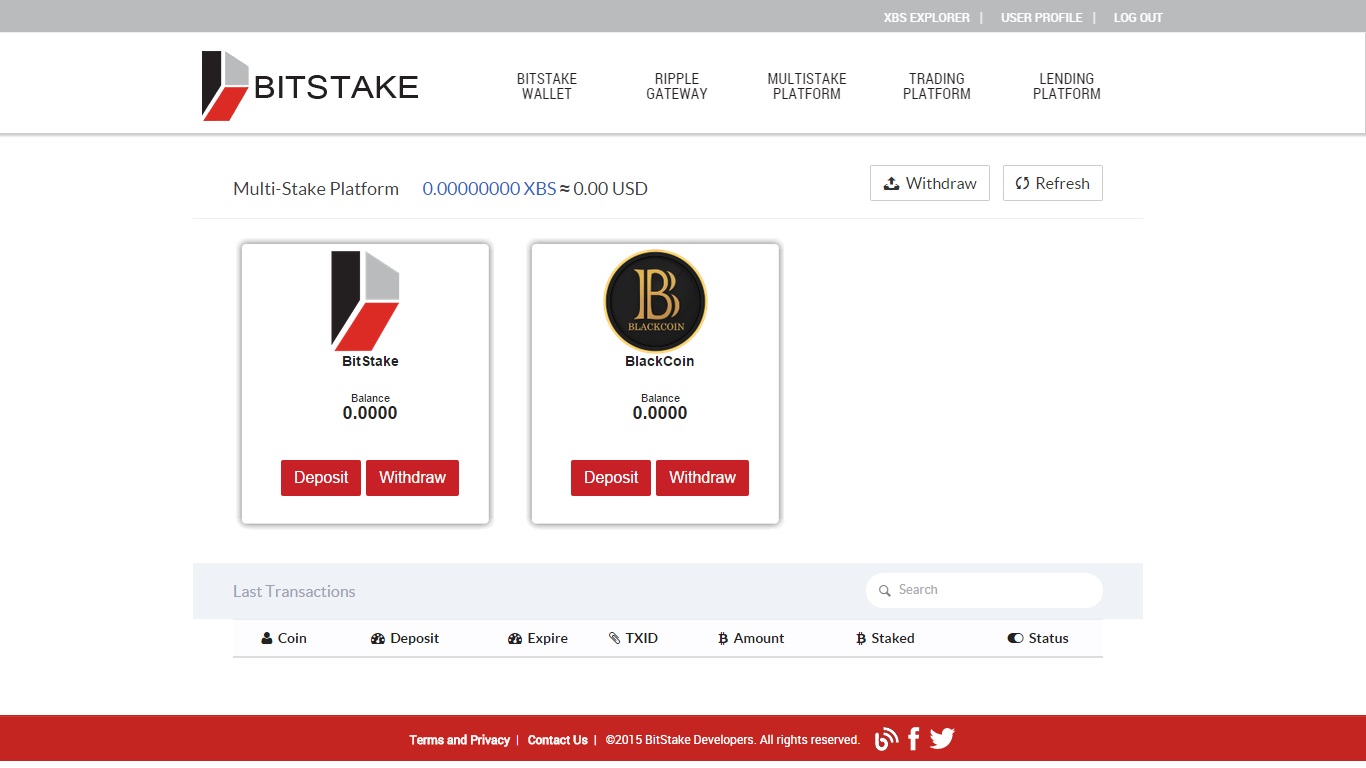Click the TXID column header
The height and width of the screenshot is (768, 1366).
coord(633,638)
